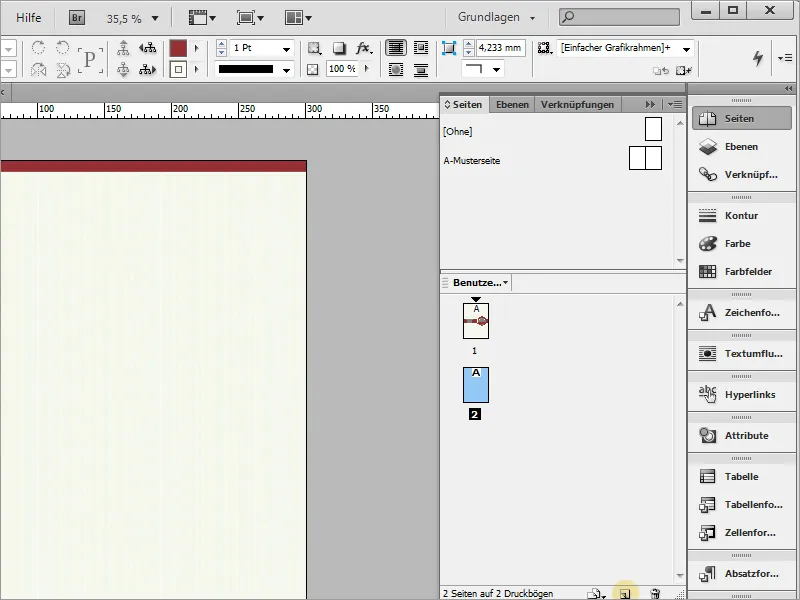This screenshot has width=800, height=600.
Task: Flip vertical icon in control bar
Action: tap(63, 69)
